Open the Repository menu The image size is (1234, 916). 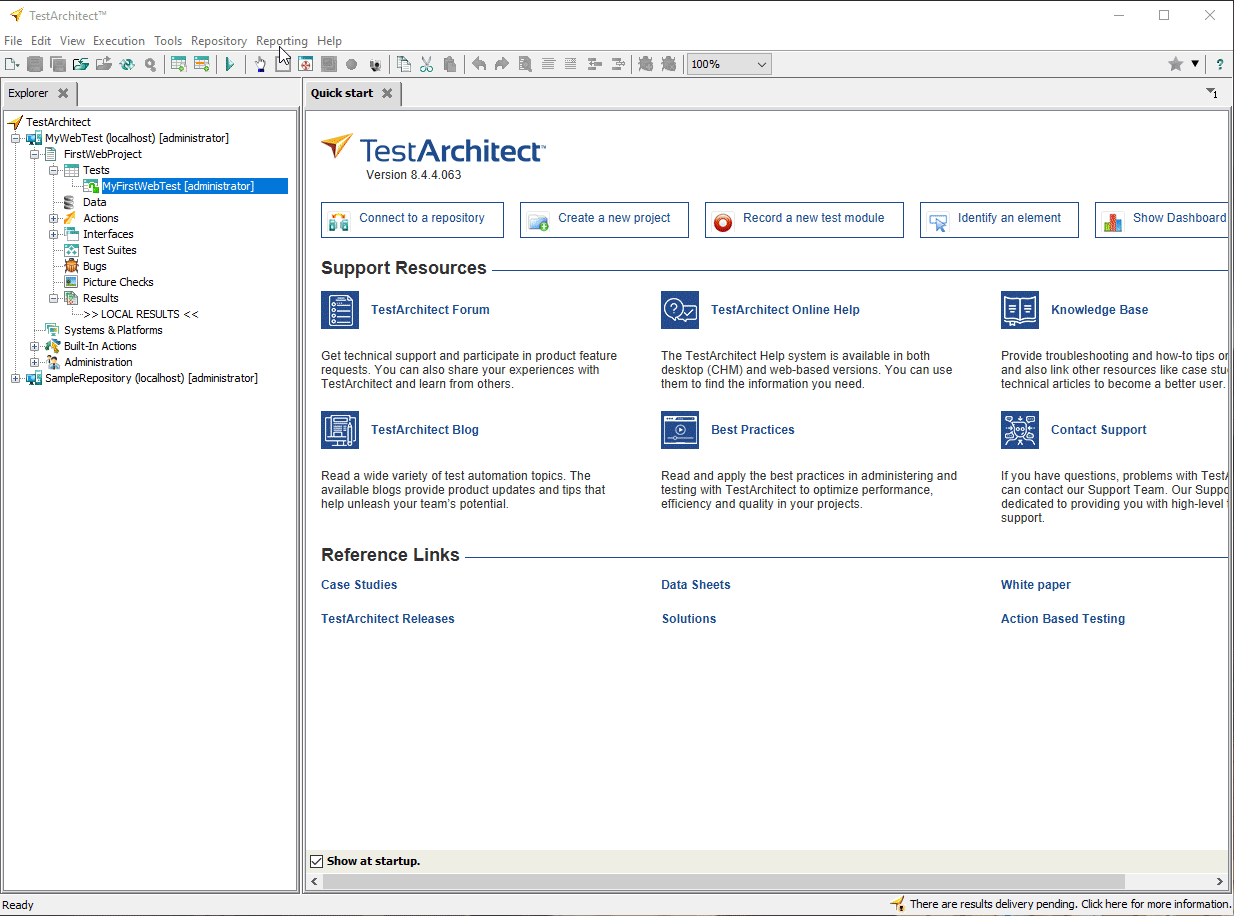coord(219,41)
